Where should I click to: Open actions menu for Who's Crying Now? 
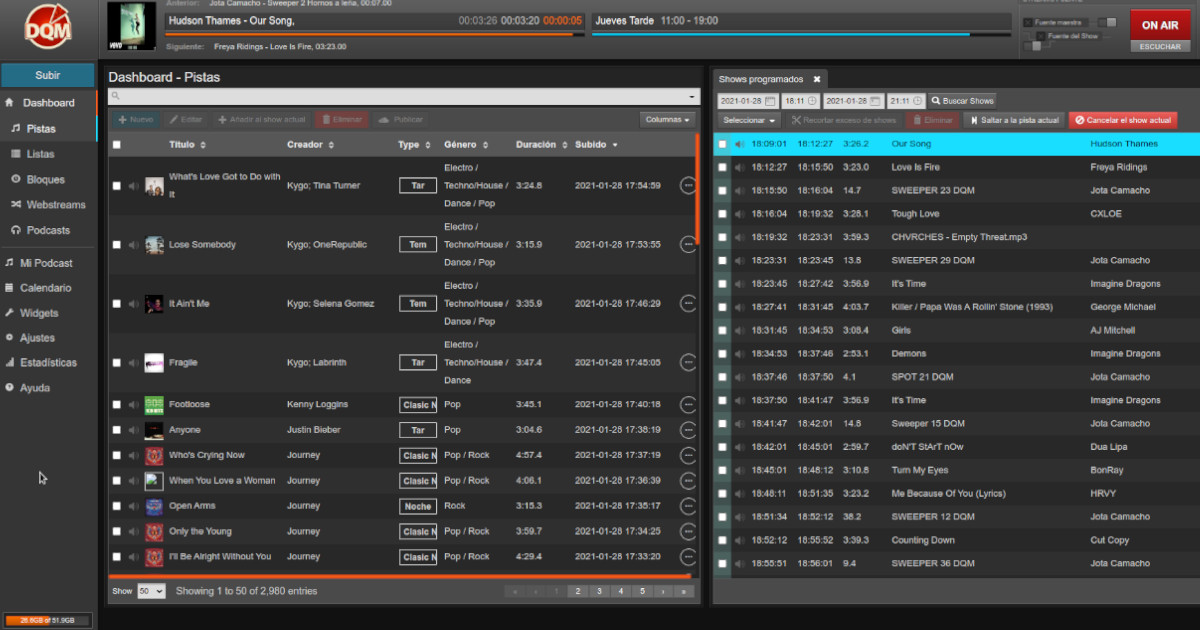[687, 455]
